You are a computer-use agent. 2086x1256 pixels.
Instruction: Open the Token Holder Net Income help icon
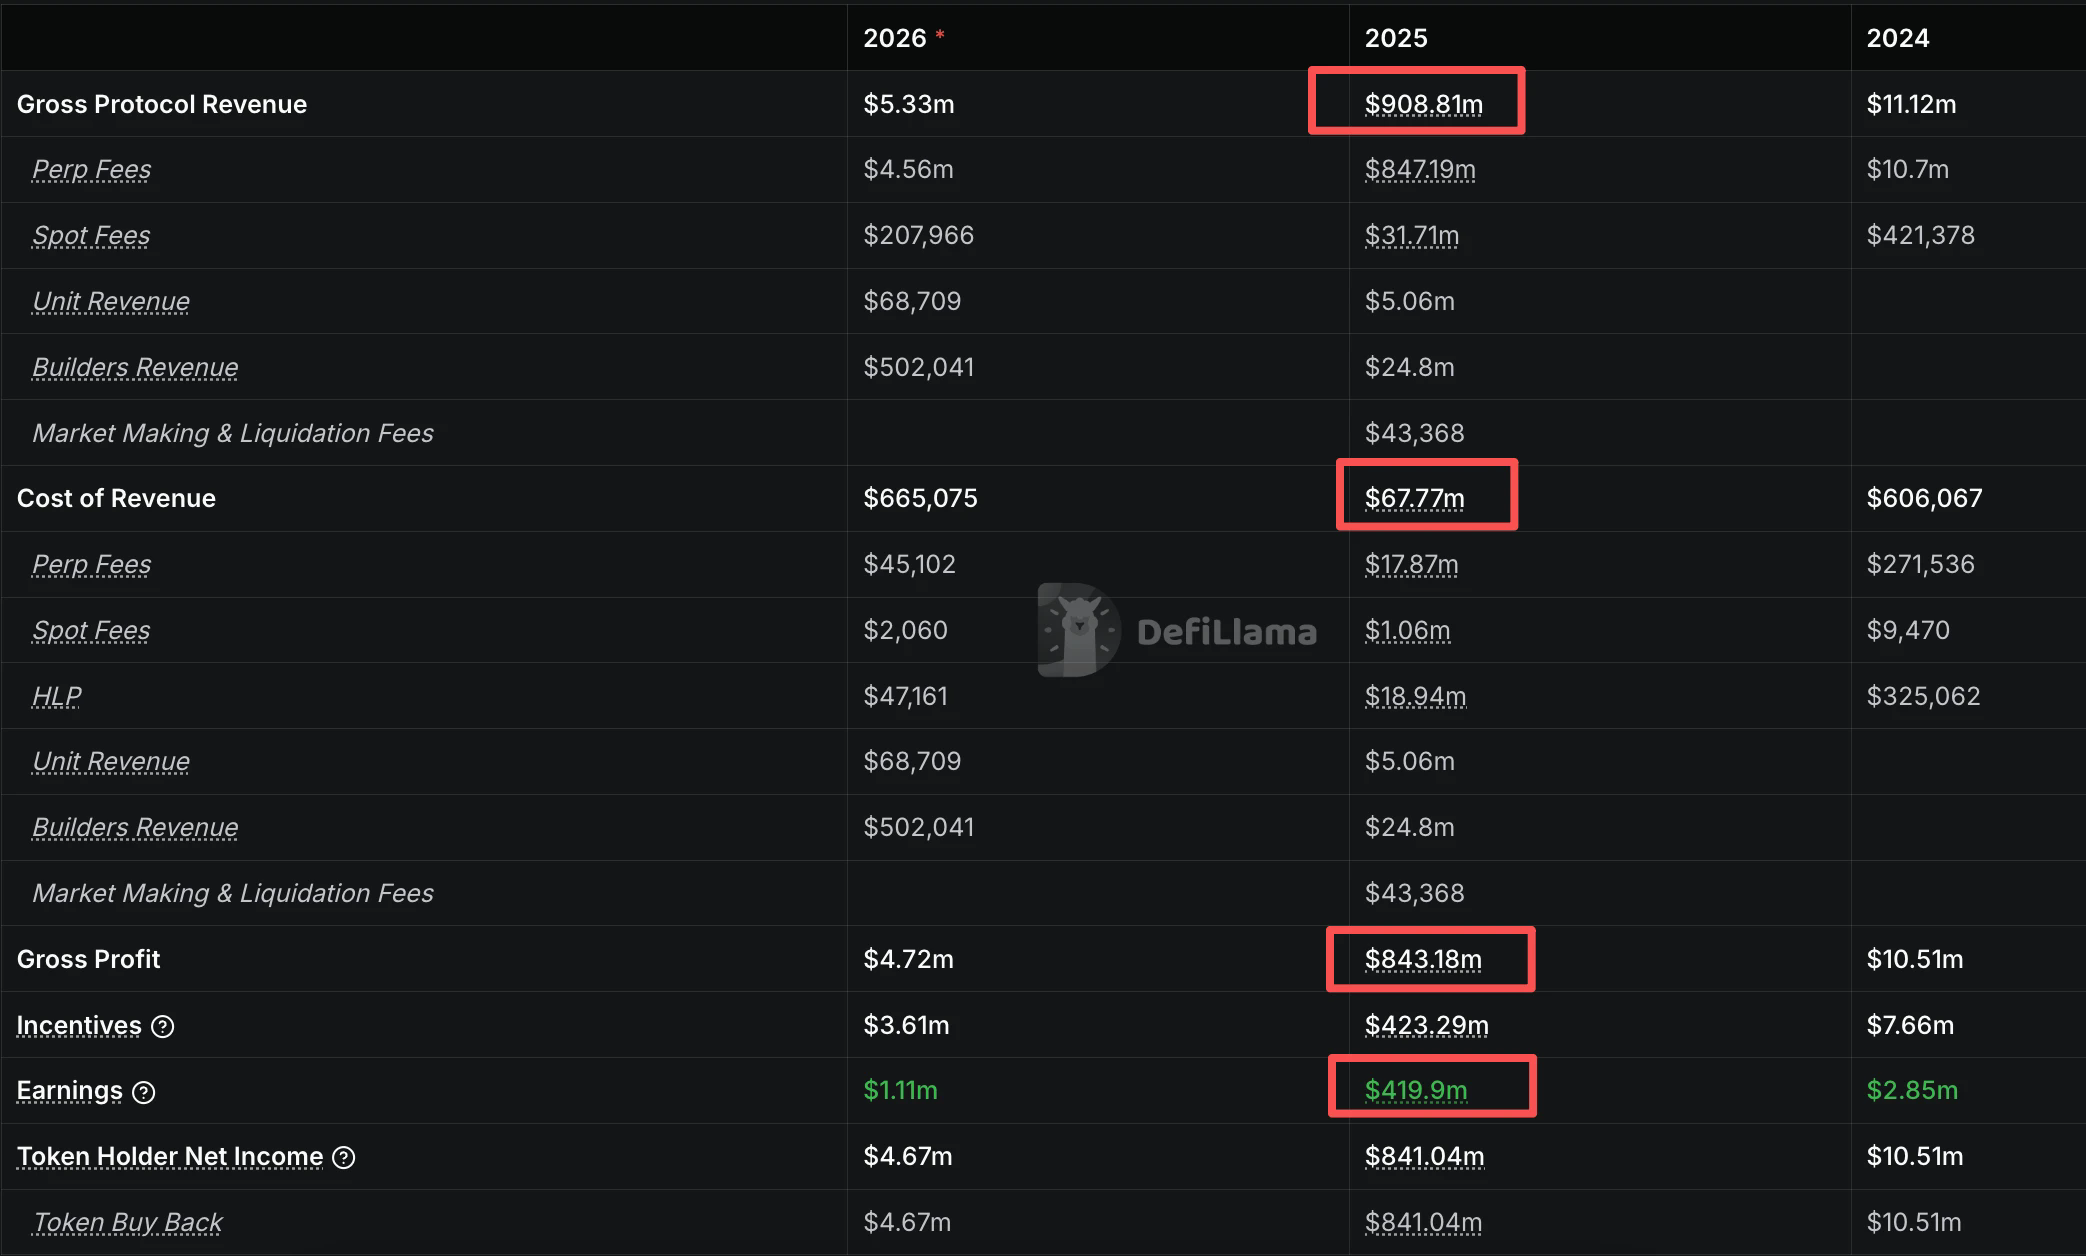344,1158
